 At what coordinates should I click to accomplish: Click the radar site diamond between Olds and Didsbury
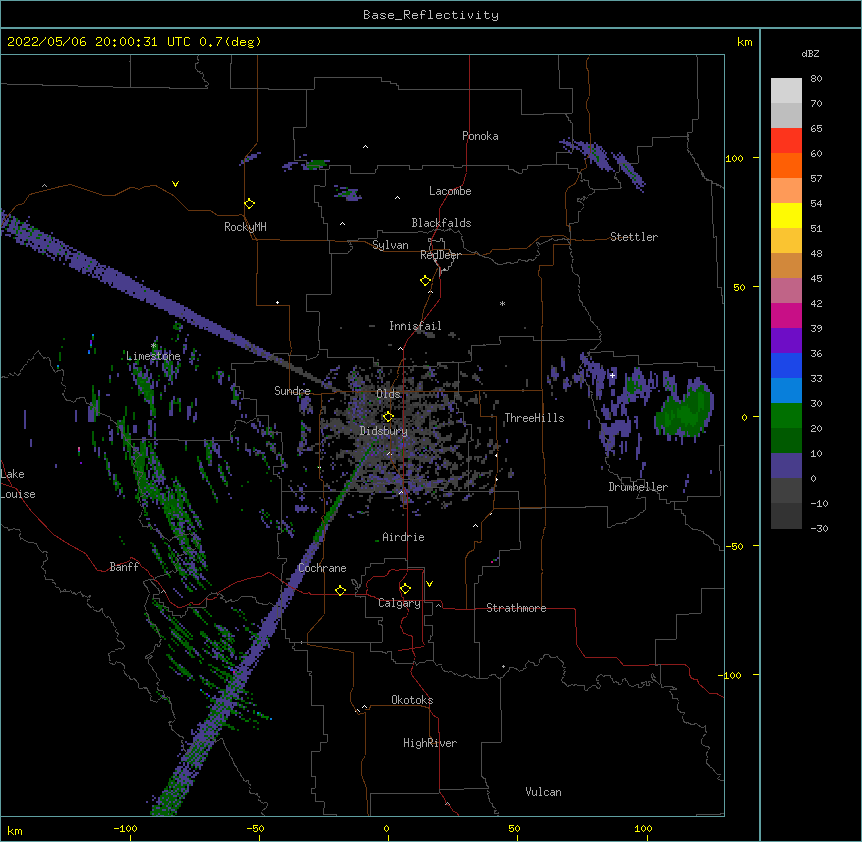pos(388,416)
